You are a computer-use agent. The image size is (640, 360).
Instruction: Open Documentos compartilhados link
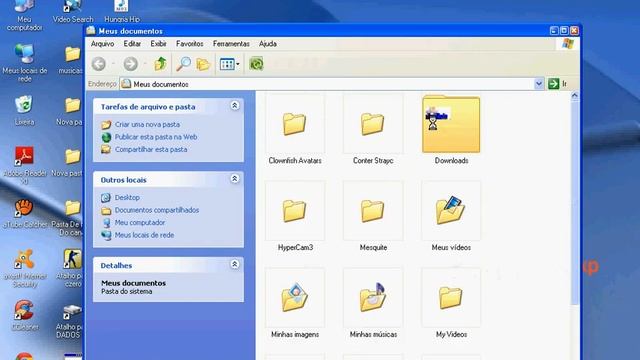157,210
